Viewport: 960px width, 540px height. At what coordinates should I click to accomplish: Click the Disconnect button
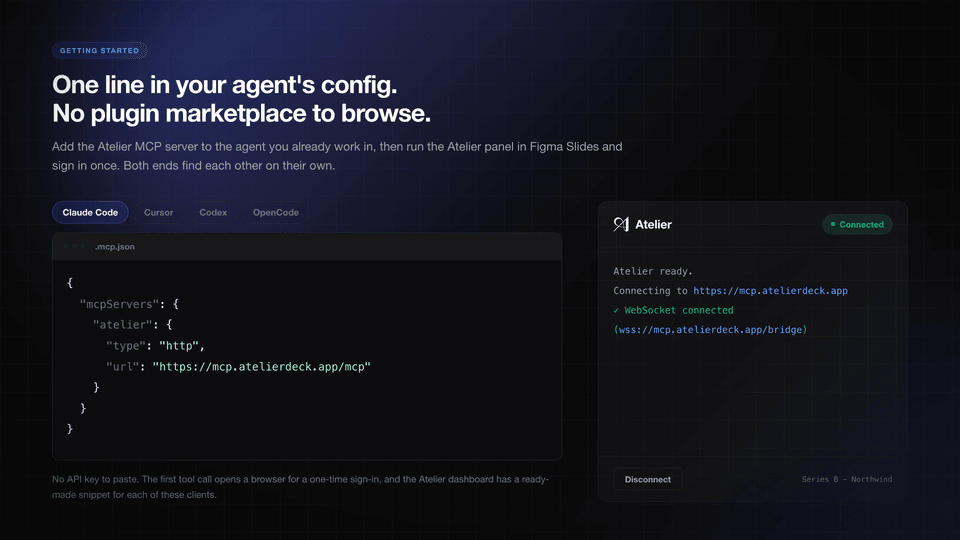pyautogui.click(x=648, y=479)
